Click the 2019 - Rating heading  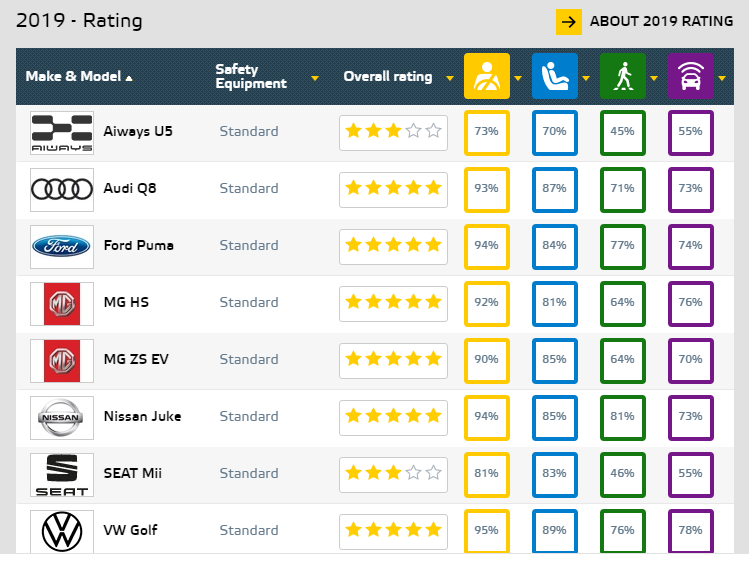coord(79,21)
